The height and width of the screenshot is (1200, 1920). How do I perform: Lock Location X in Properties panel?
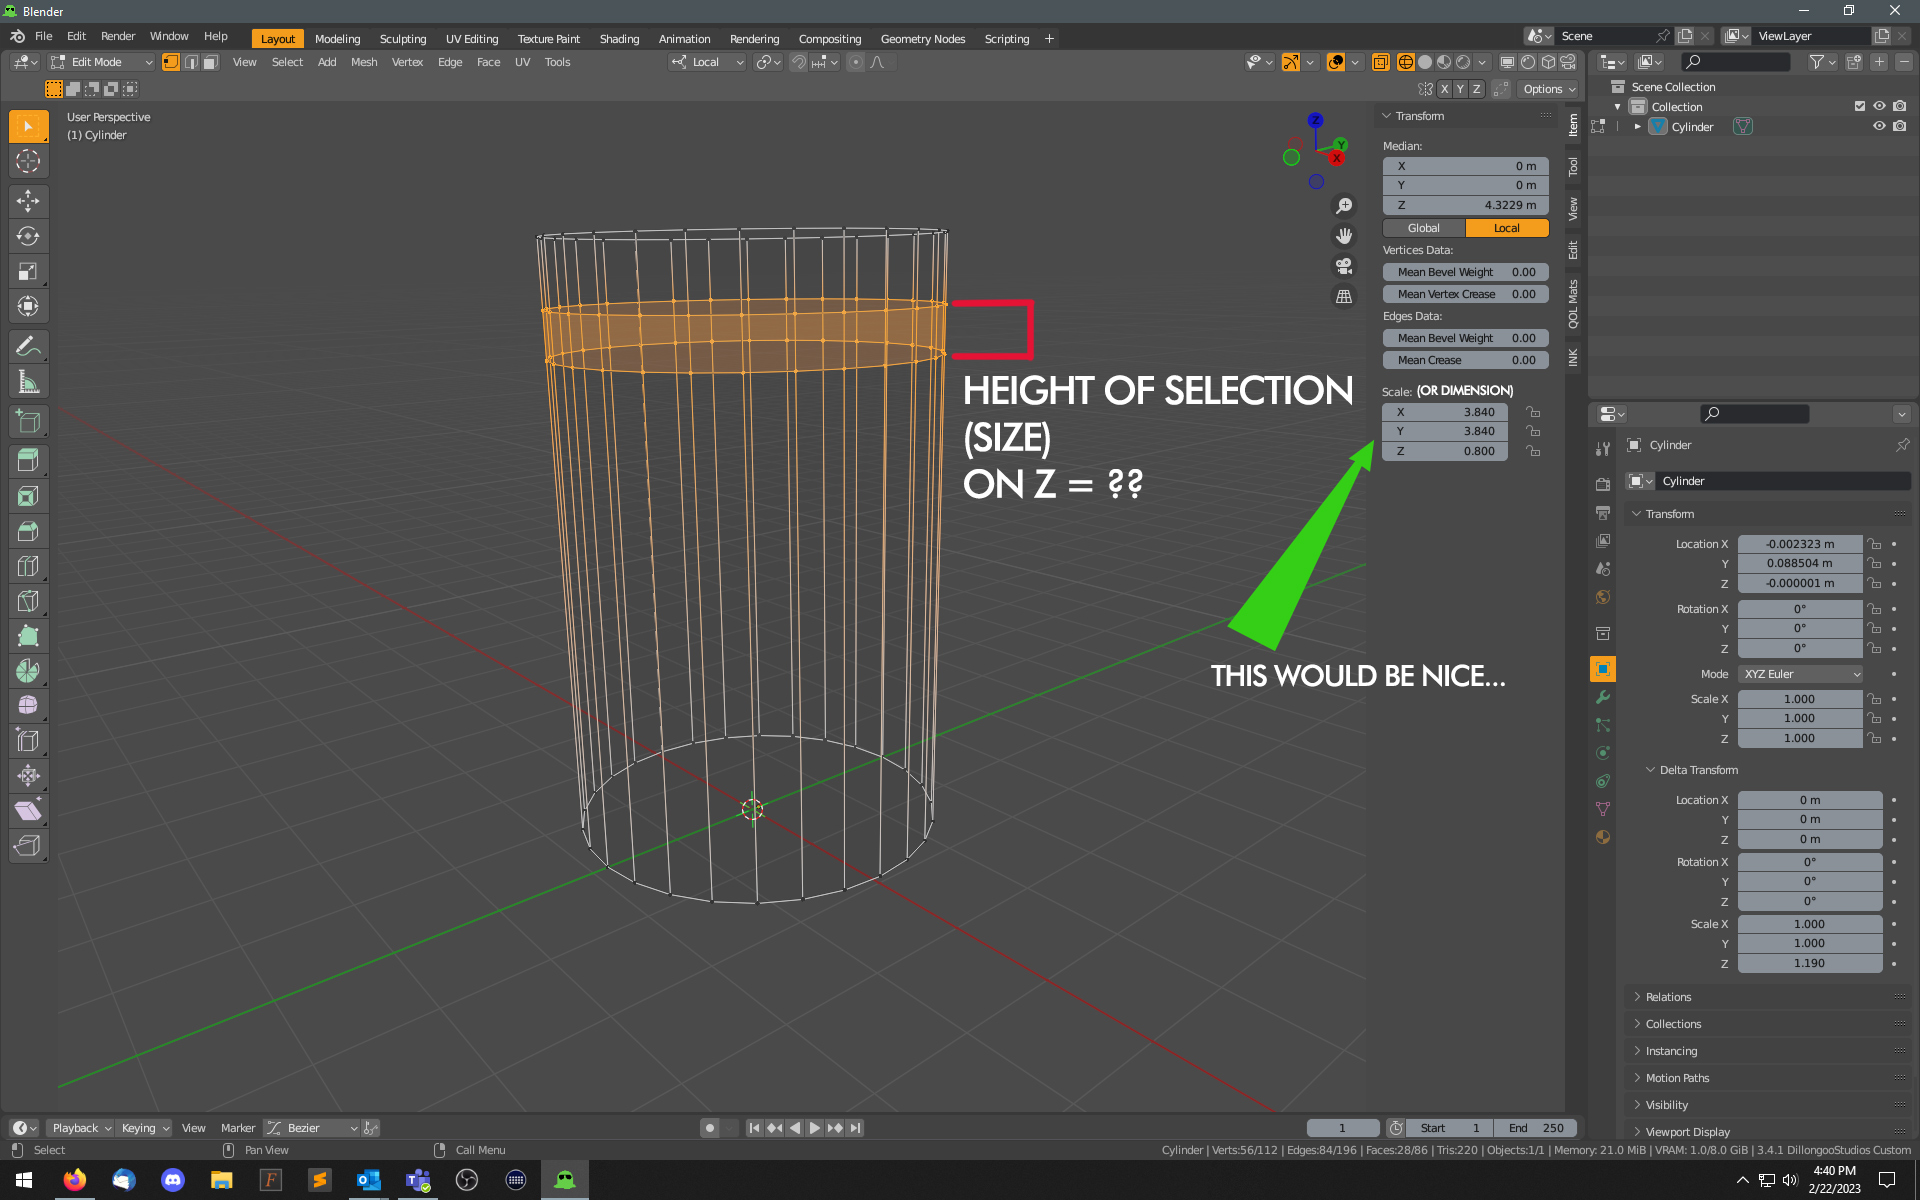pos(1875,544)
